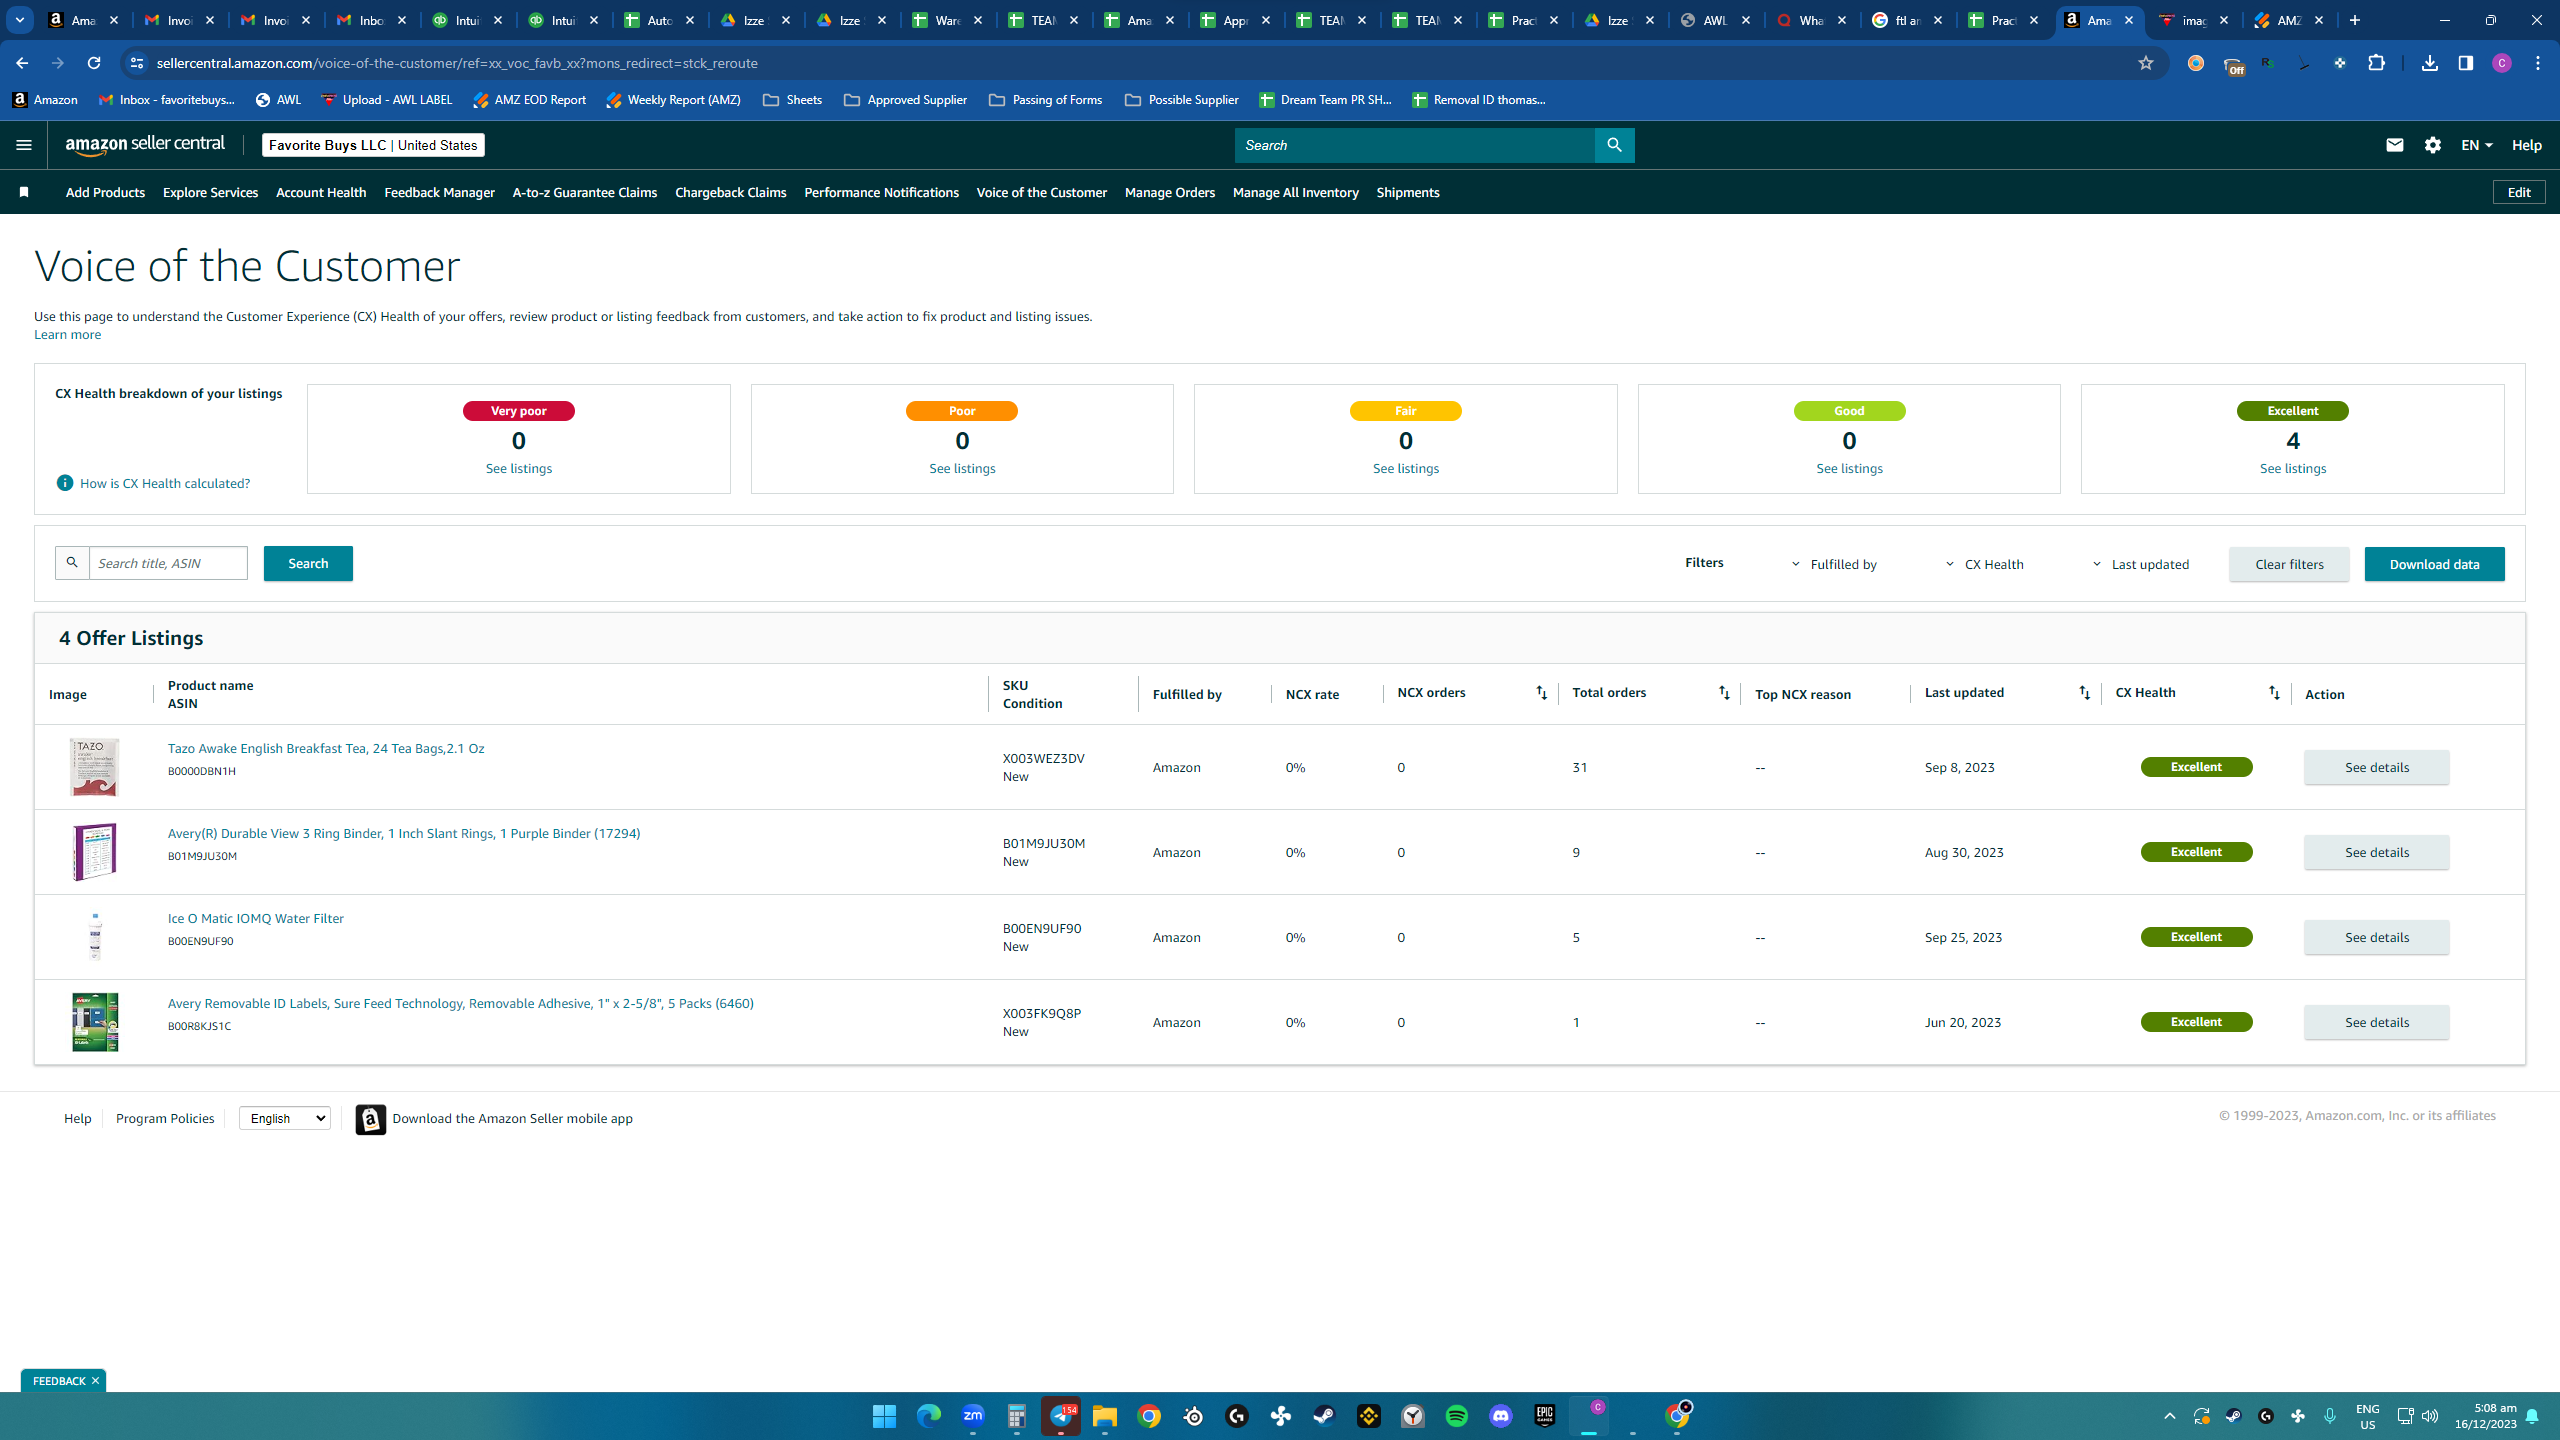Click the Amazon Seller mobile app icon
Screen dimensions: 2560x1440
pyautogui.click(x=371, y=1119)
